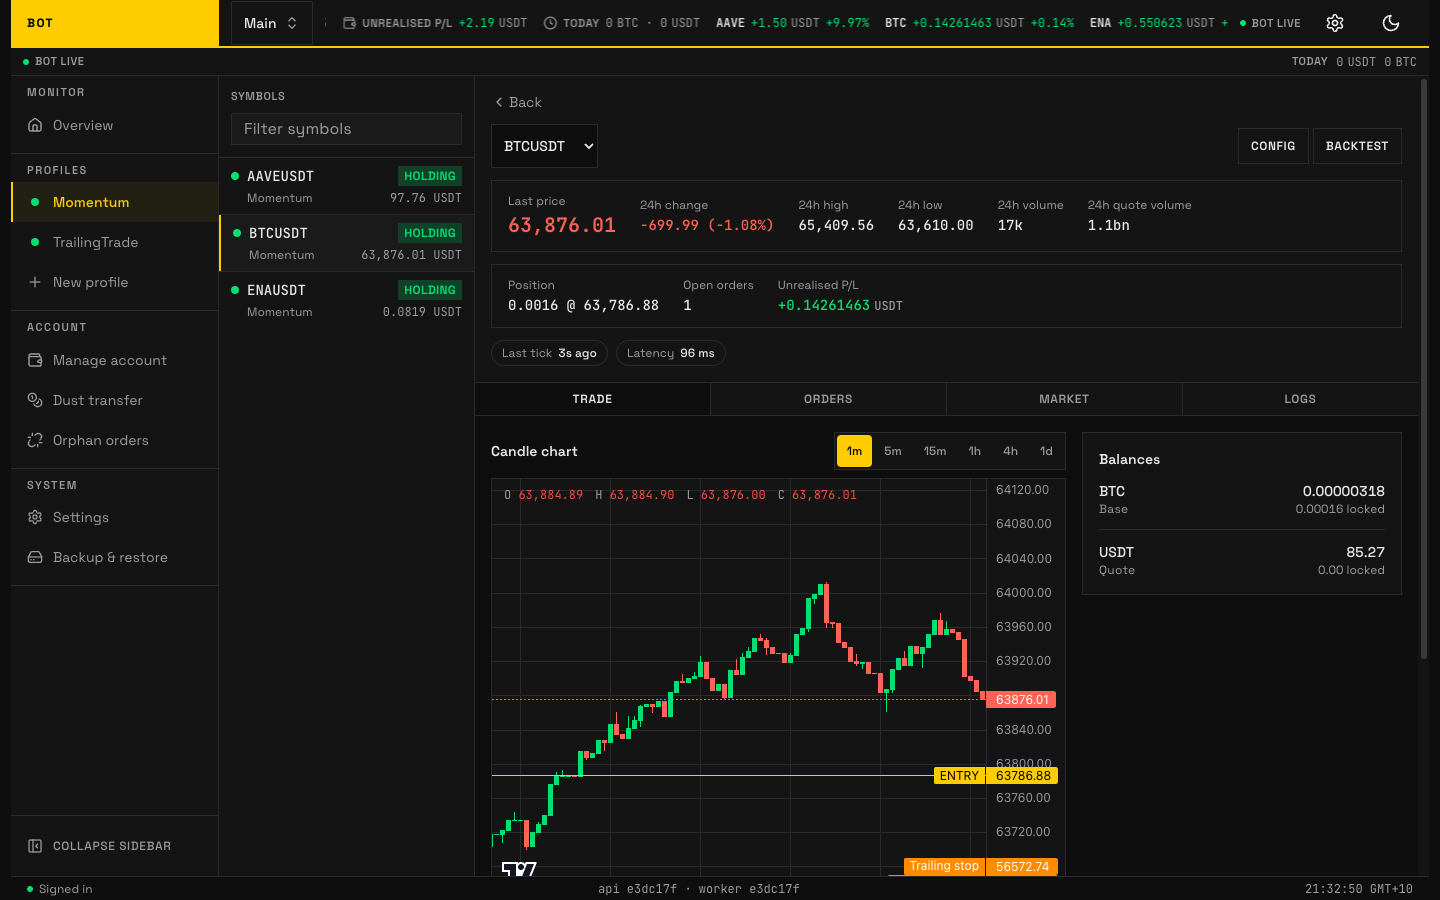Select the 1m candle interval
1440x900 pixels.
point(855,451)
